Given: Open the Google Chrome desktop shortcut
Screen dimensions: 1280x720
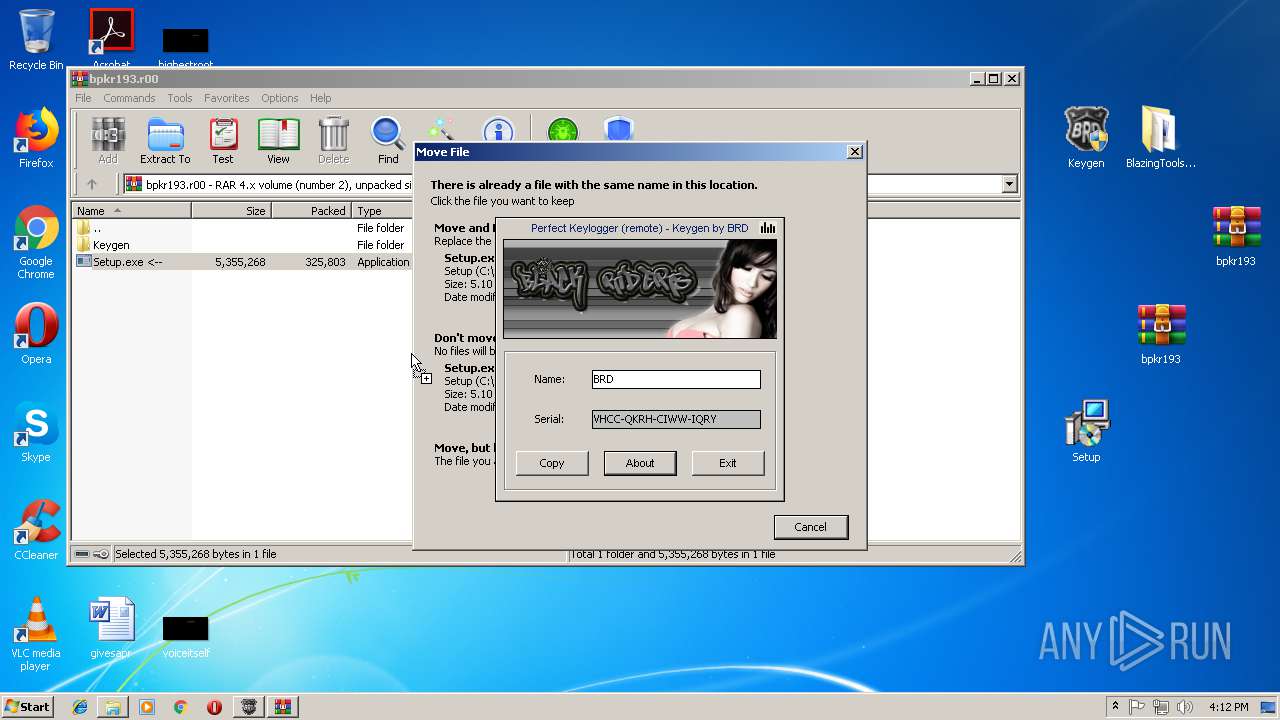Looking at the screenshot, I should (36, 243).
